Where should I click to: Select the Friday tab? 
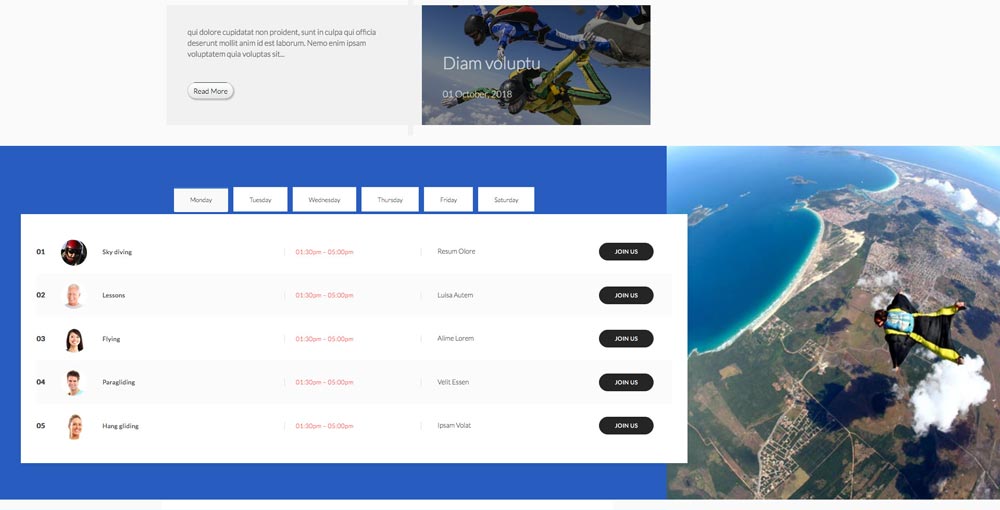tap(448, 200)
